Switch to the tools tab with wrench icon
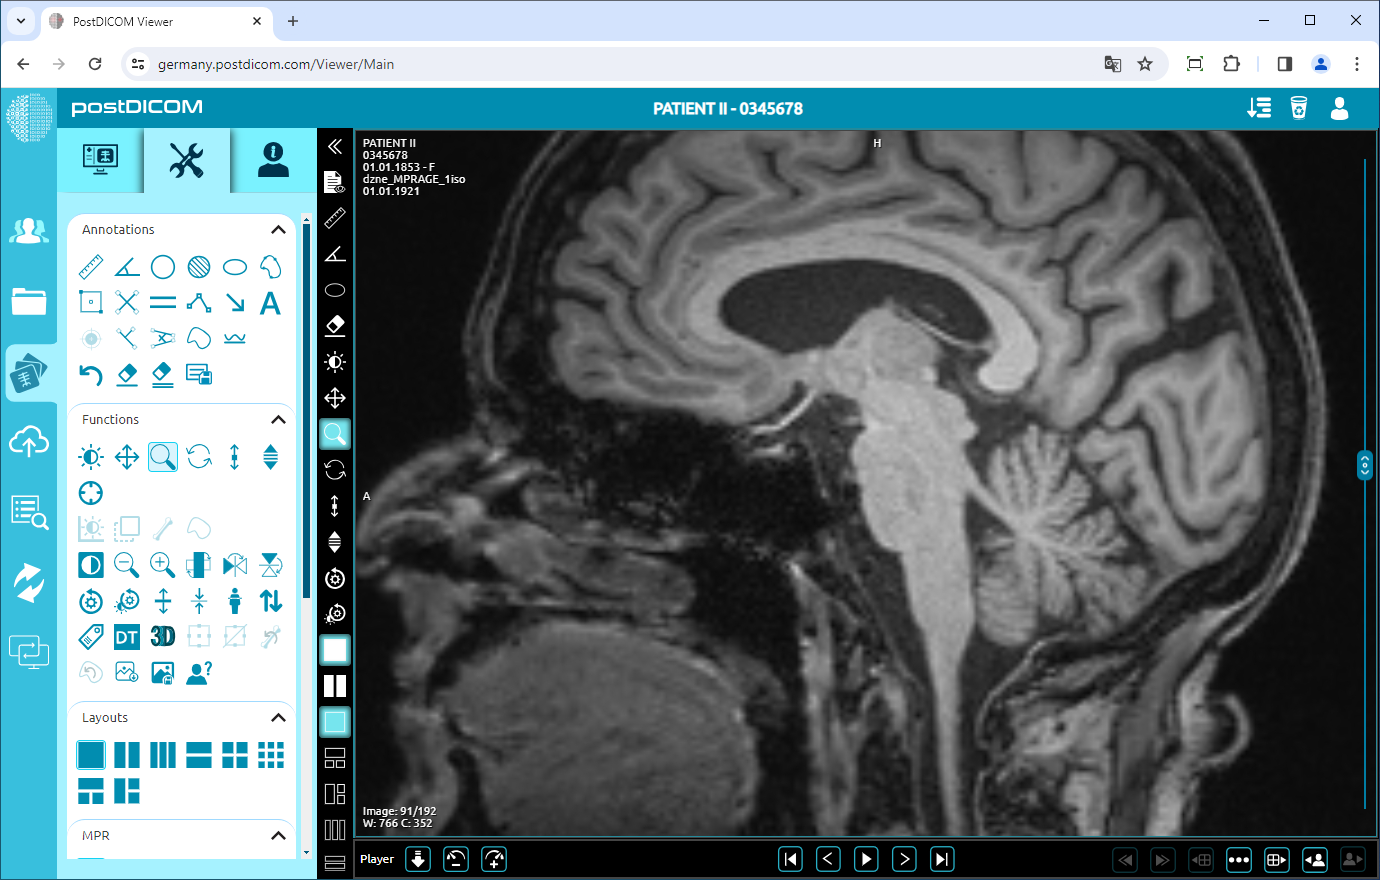Image resolution: width=1380 pixels, height=880 pixels. coord(186,160)
